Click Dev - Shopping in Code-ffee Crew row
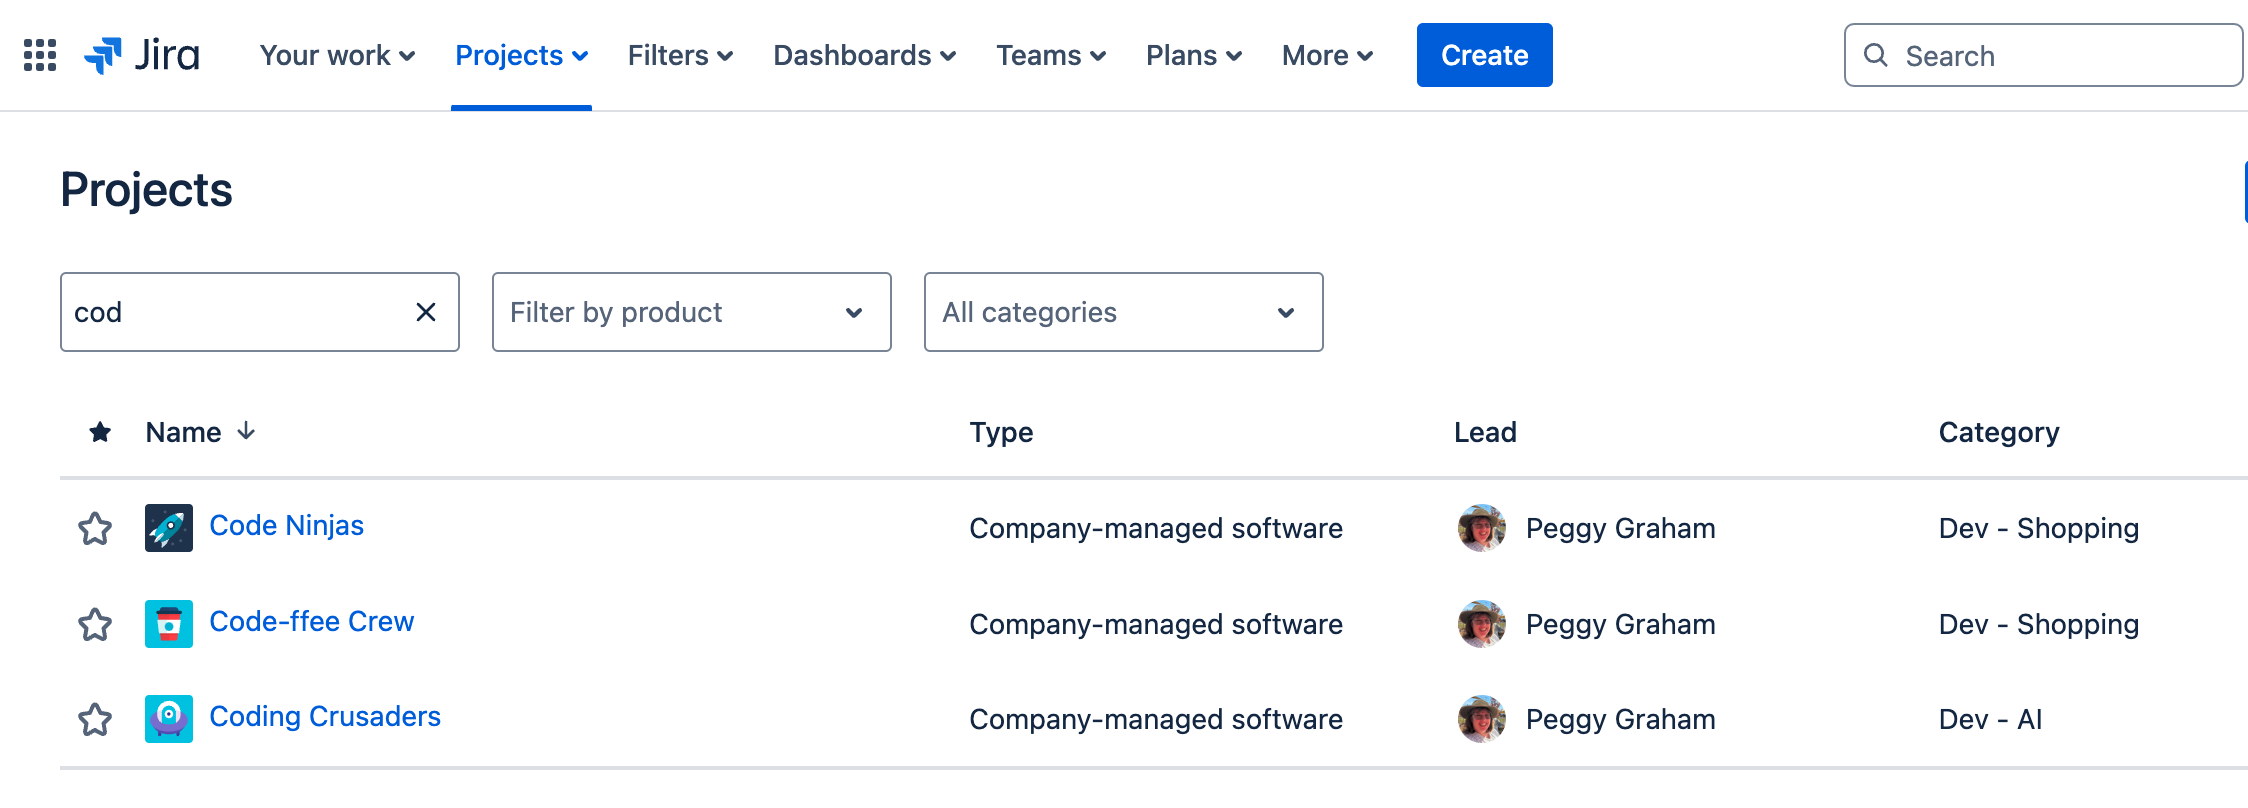This screenshot has height=808, width=2248. [2039, 624]
